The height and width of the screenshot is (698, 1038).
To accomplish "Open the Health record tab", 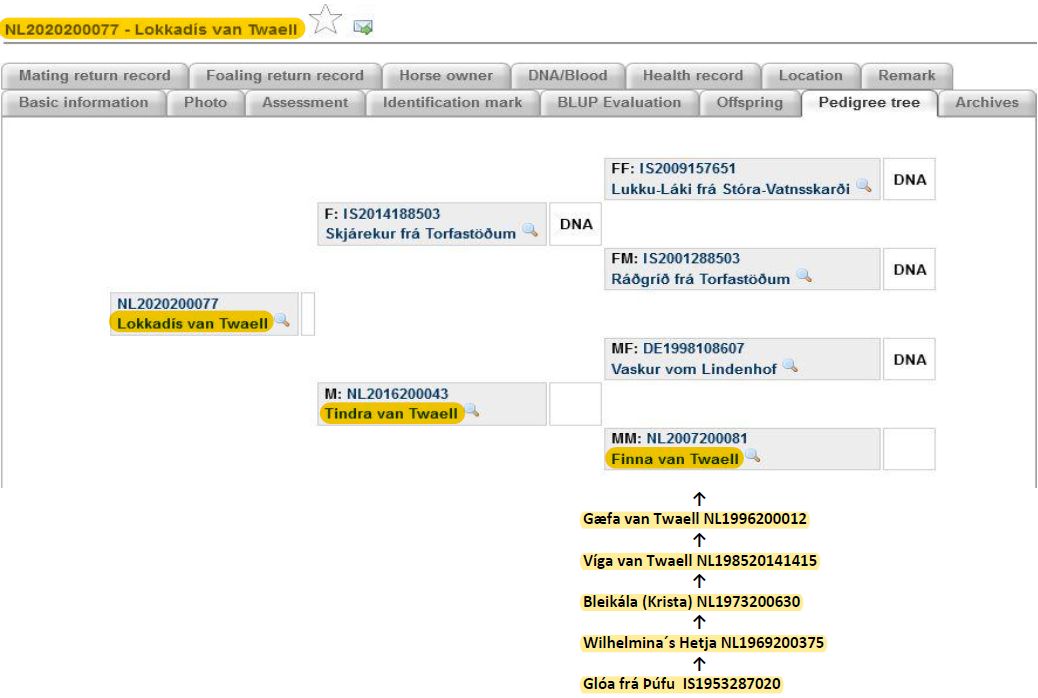I will (x=692, y=75).
